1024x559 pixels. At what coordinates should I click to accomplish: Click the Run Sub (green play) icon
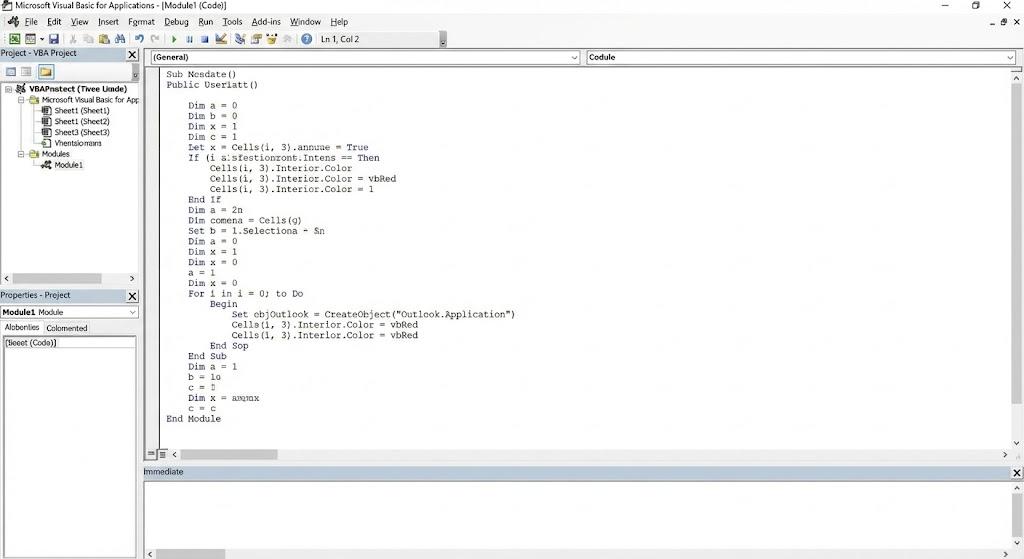coord(174,39)
